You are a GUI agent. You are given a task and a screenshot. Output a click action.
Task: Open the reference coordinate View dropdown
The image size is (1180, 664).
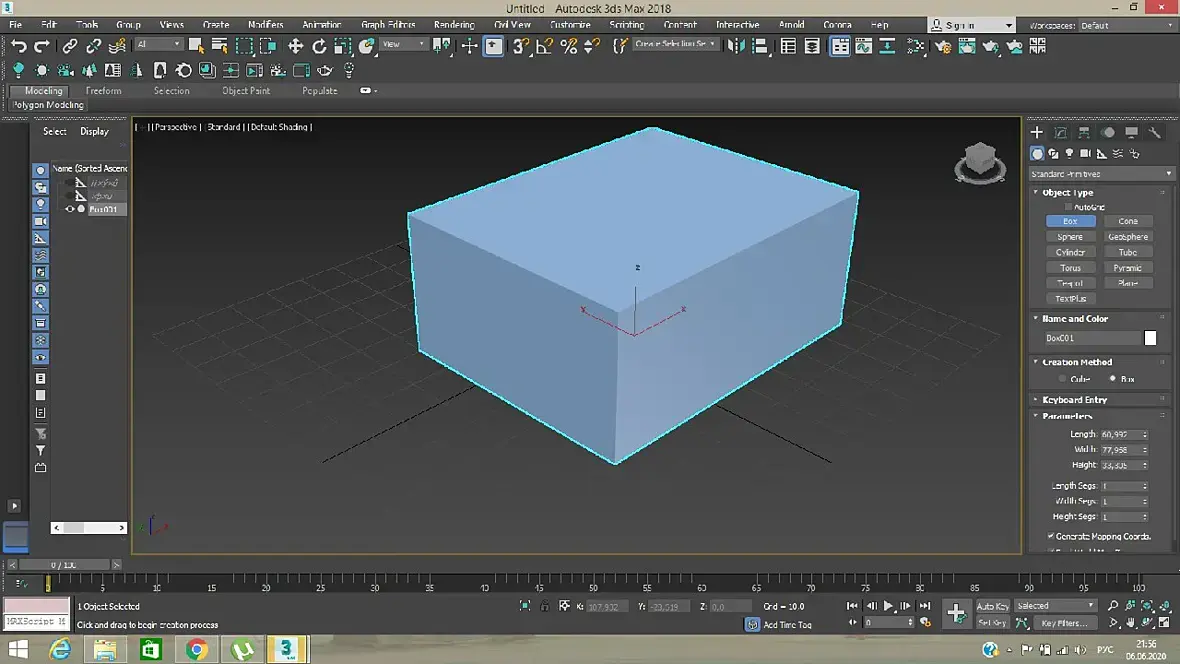403,45
